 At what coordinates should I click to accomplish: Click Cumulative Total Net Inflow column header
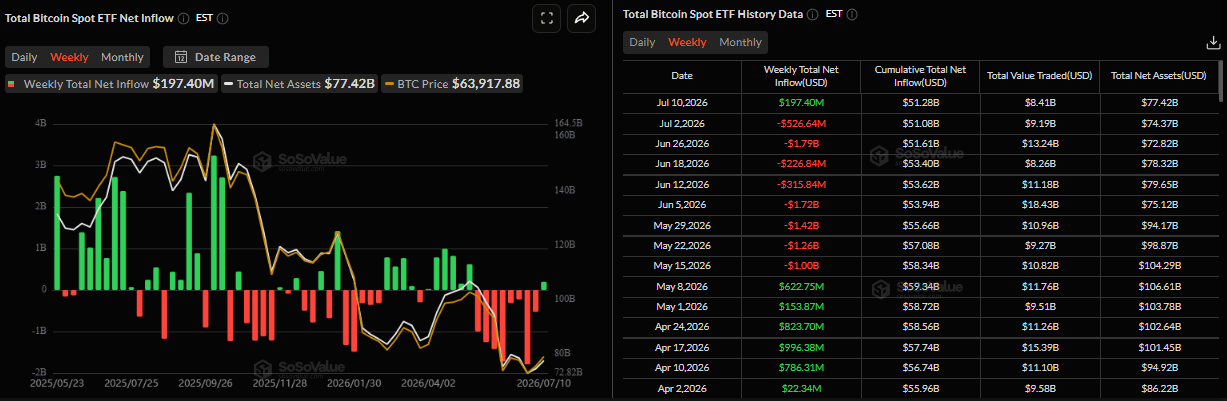tap(919, 76)
